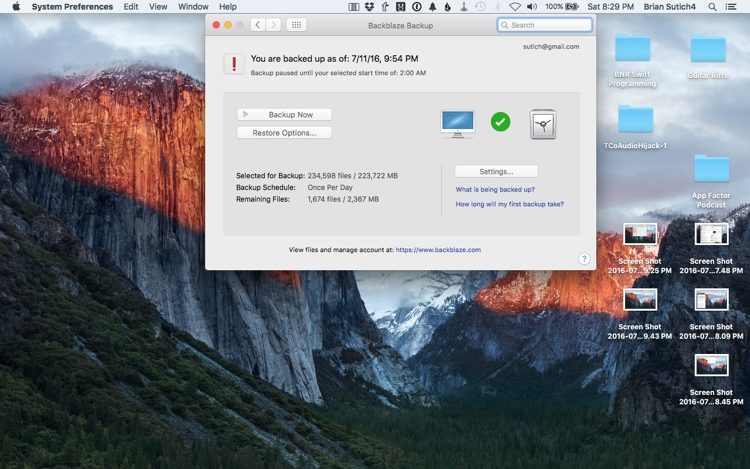Click the help question mark button
This screenshot has height=469, width=750.
click(584, 259)
